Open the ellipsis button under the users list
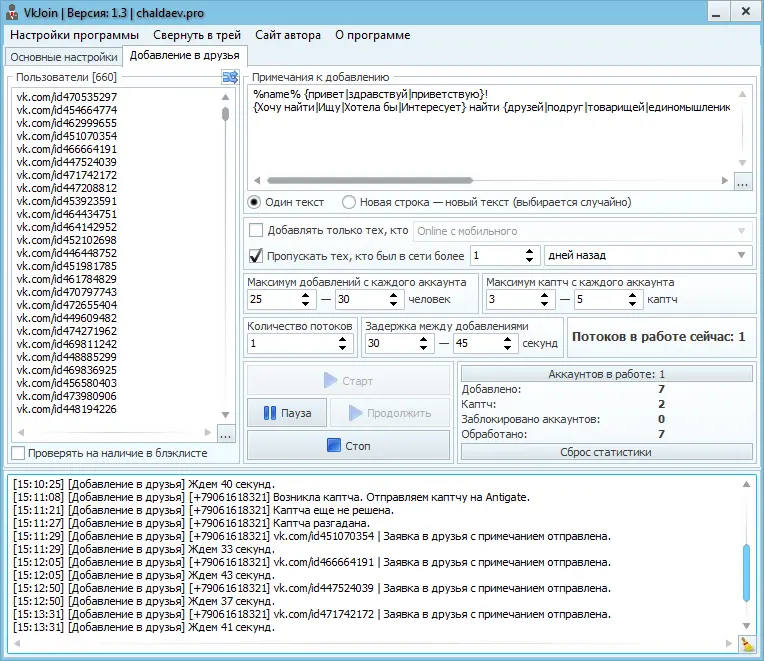This screenshot has height=661, width=764. (225, 435)
